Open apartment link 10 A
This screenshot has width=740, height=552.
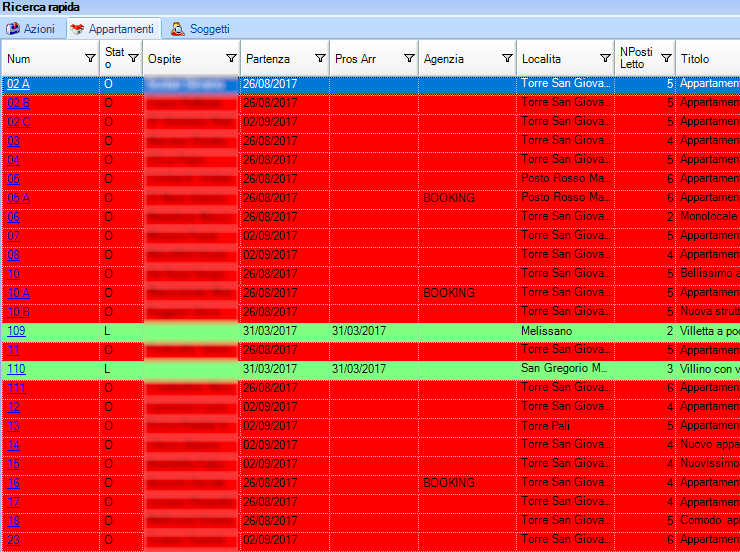tap(18, 293)
